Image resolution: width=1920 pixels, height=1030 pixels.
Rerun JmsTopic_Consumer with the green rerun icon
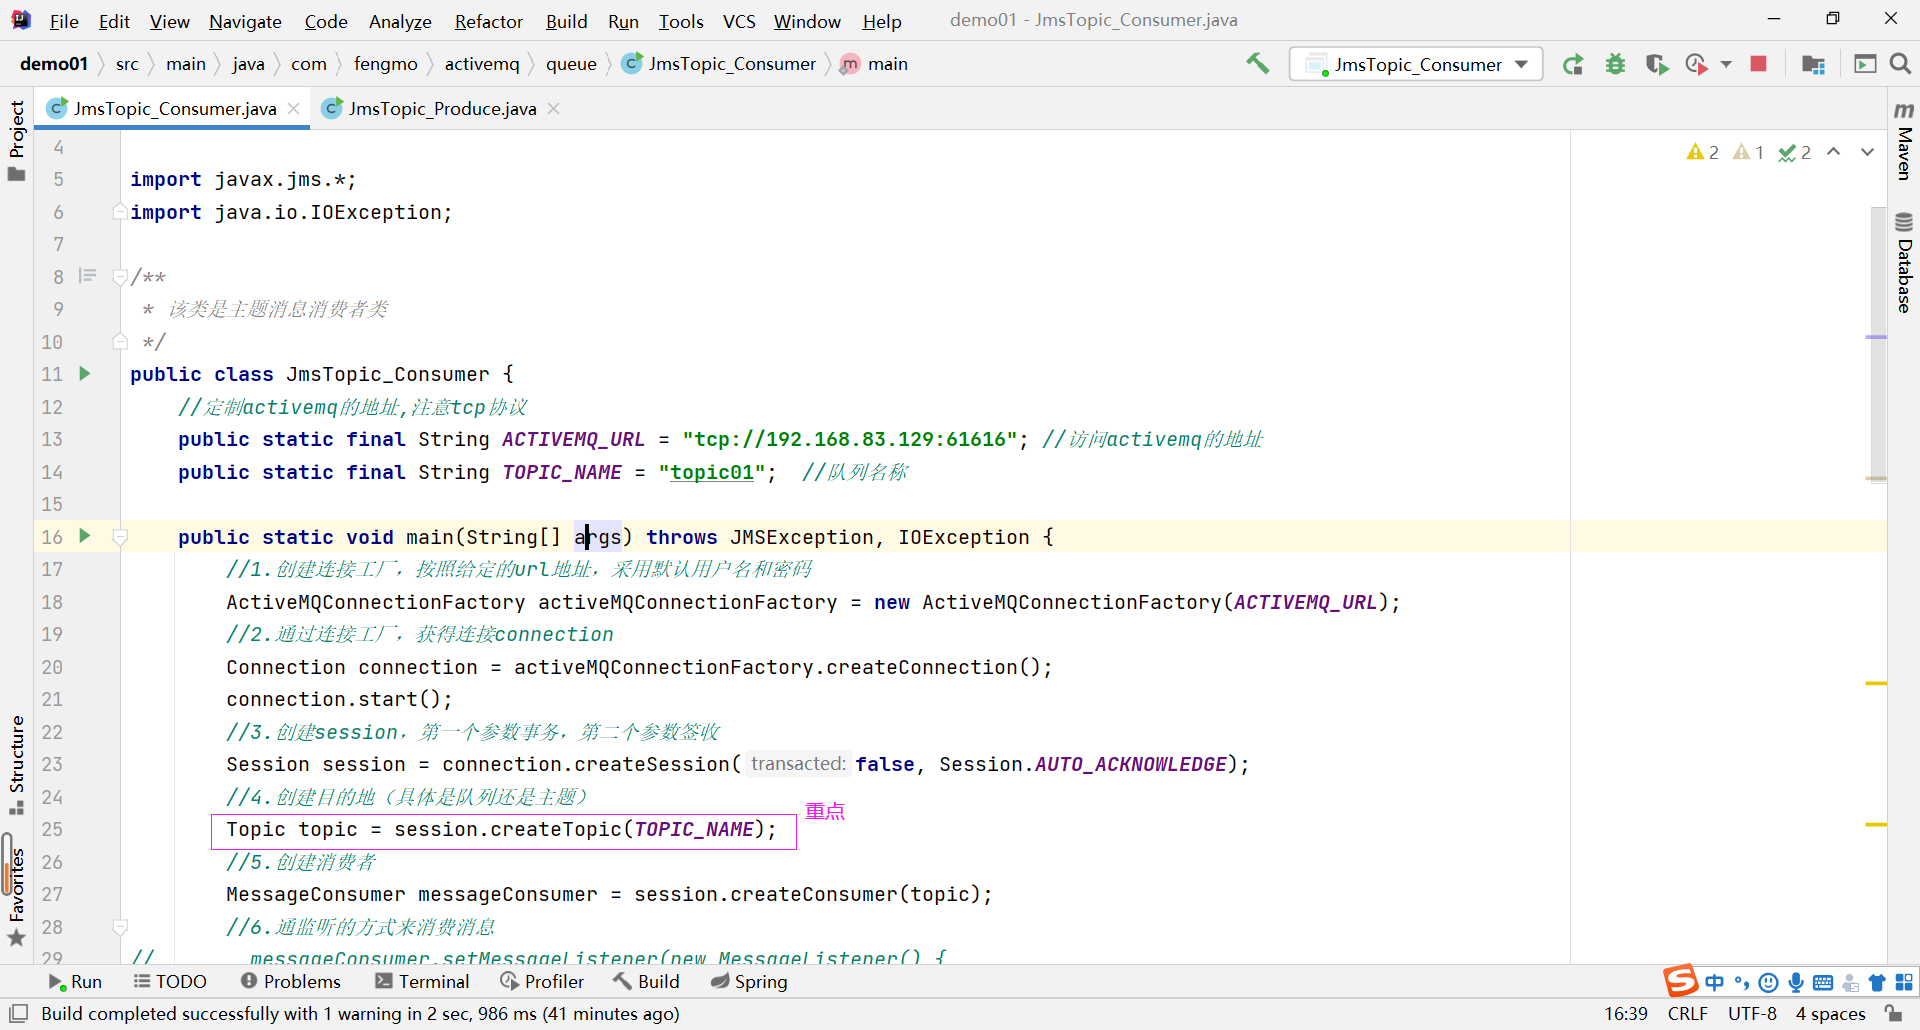tap(1573, 64)
